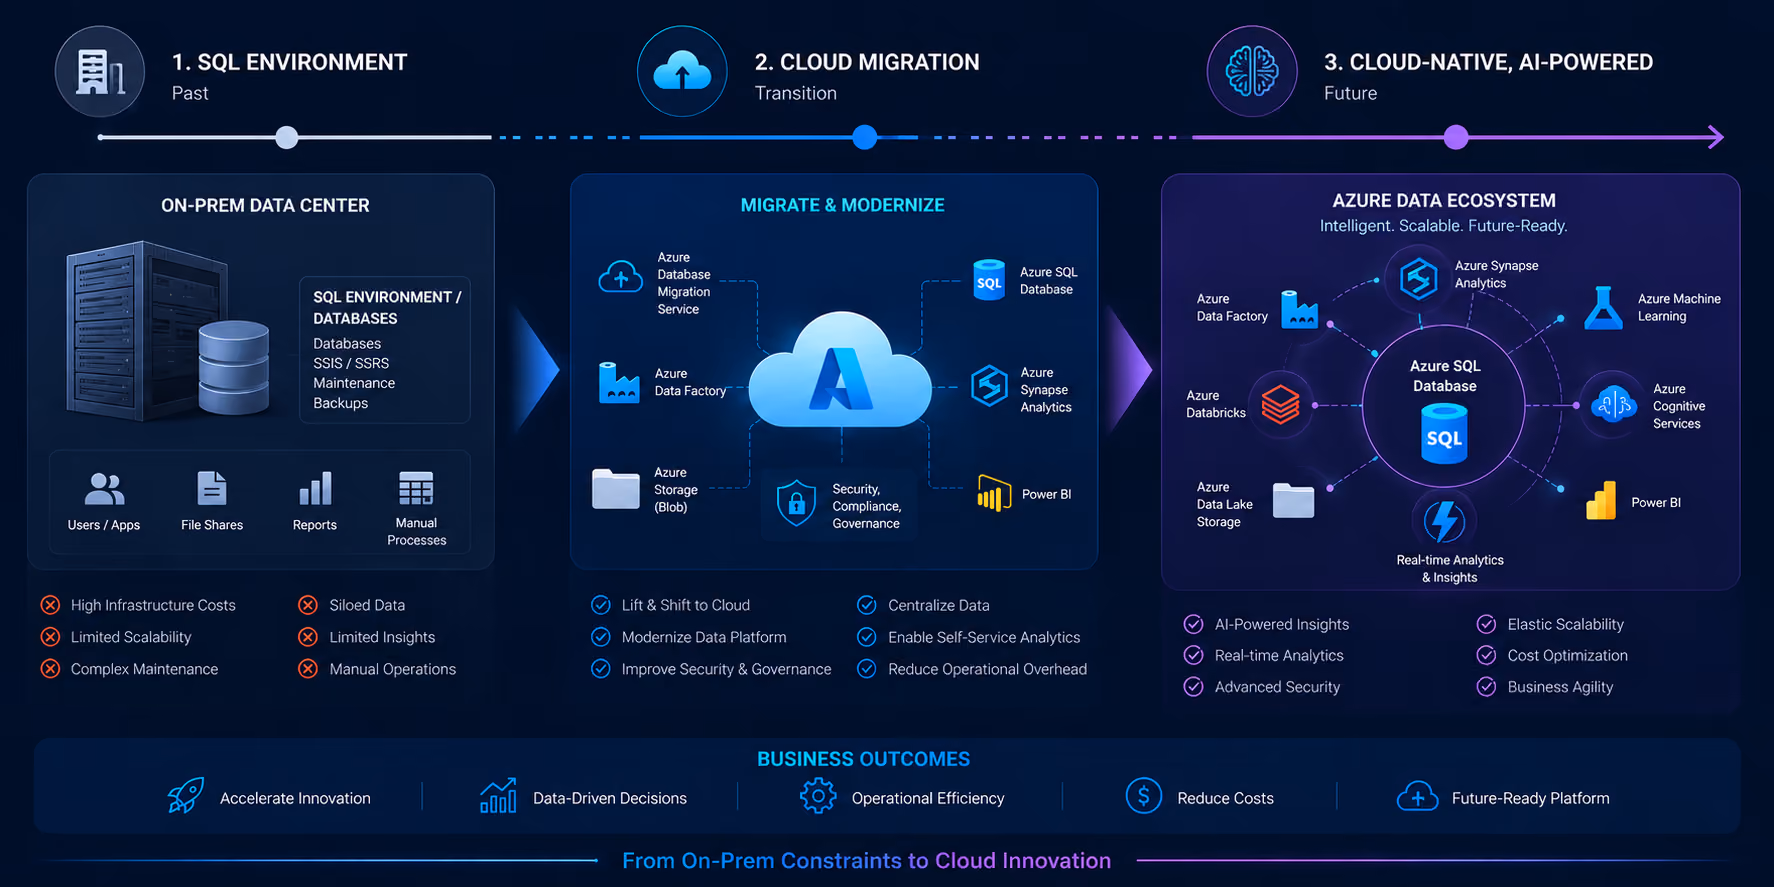
Task: Click the Complex Maintenance text
Action: [x=144, y=669]
